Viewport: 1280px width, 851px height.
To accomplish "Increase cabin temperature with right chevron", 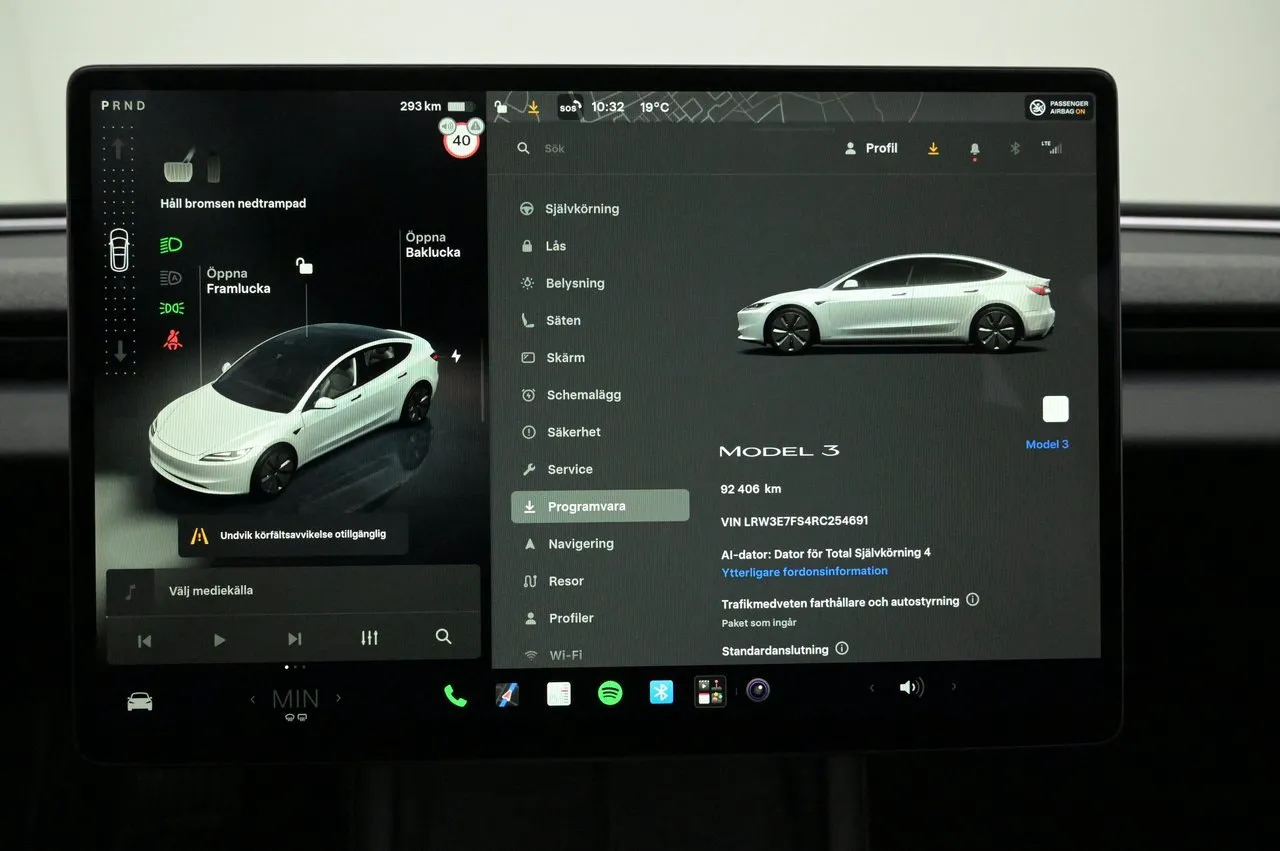I will point(338,698).
